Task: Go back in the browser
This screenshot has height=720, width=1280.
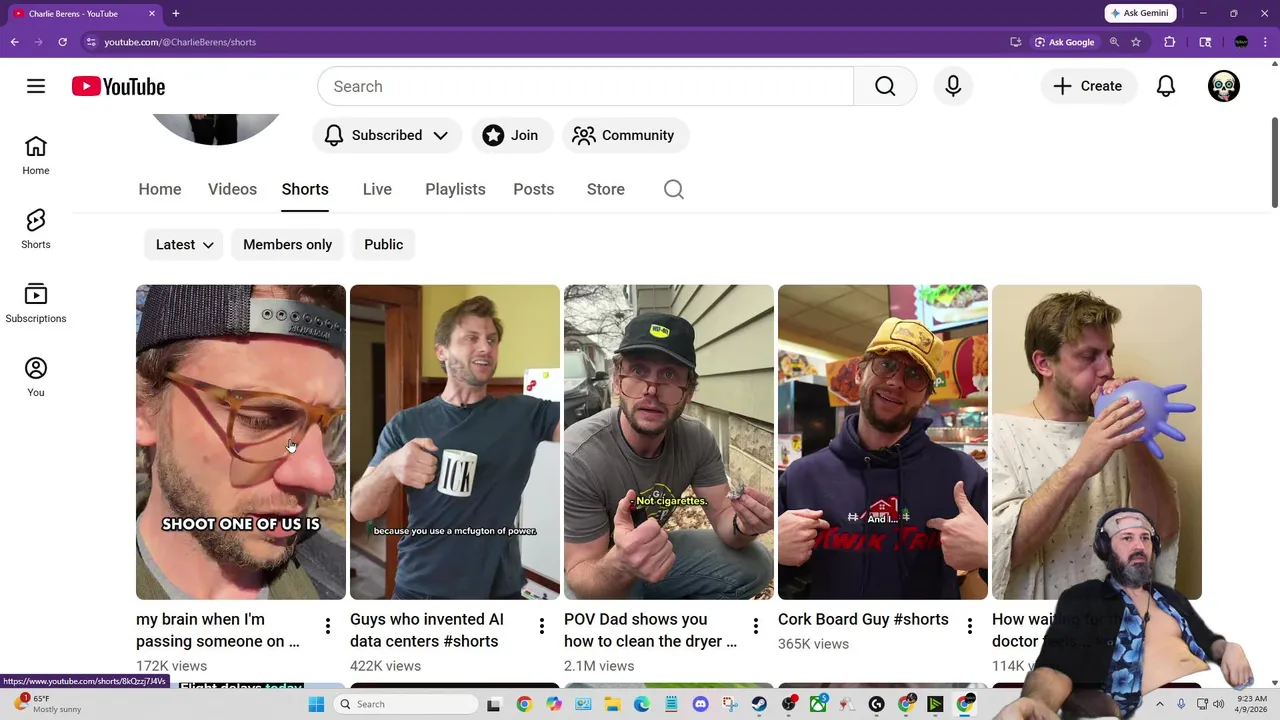Action: click(x=14, y=42)
